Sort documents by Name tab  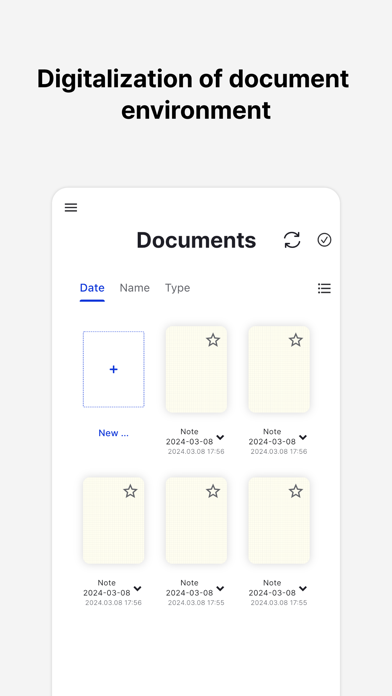click(x=135, y=288)
